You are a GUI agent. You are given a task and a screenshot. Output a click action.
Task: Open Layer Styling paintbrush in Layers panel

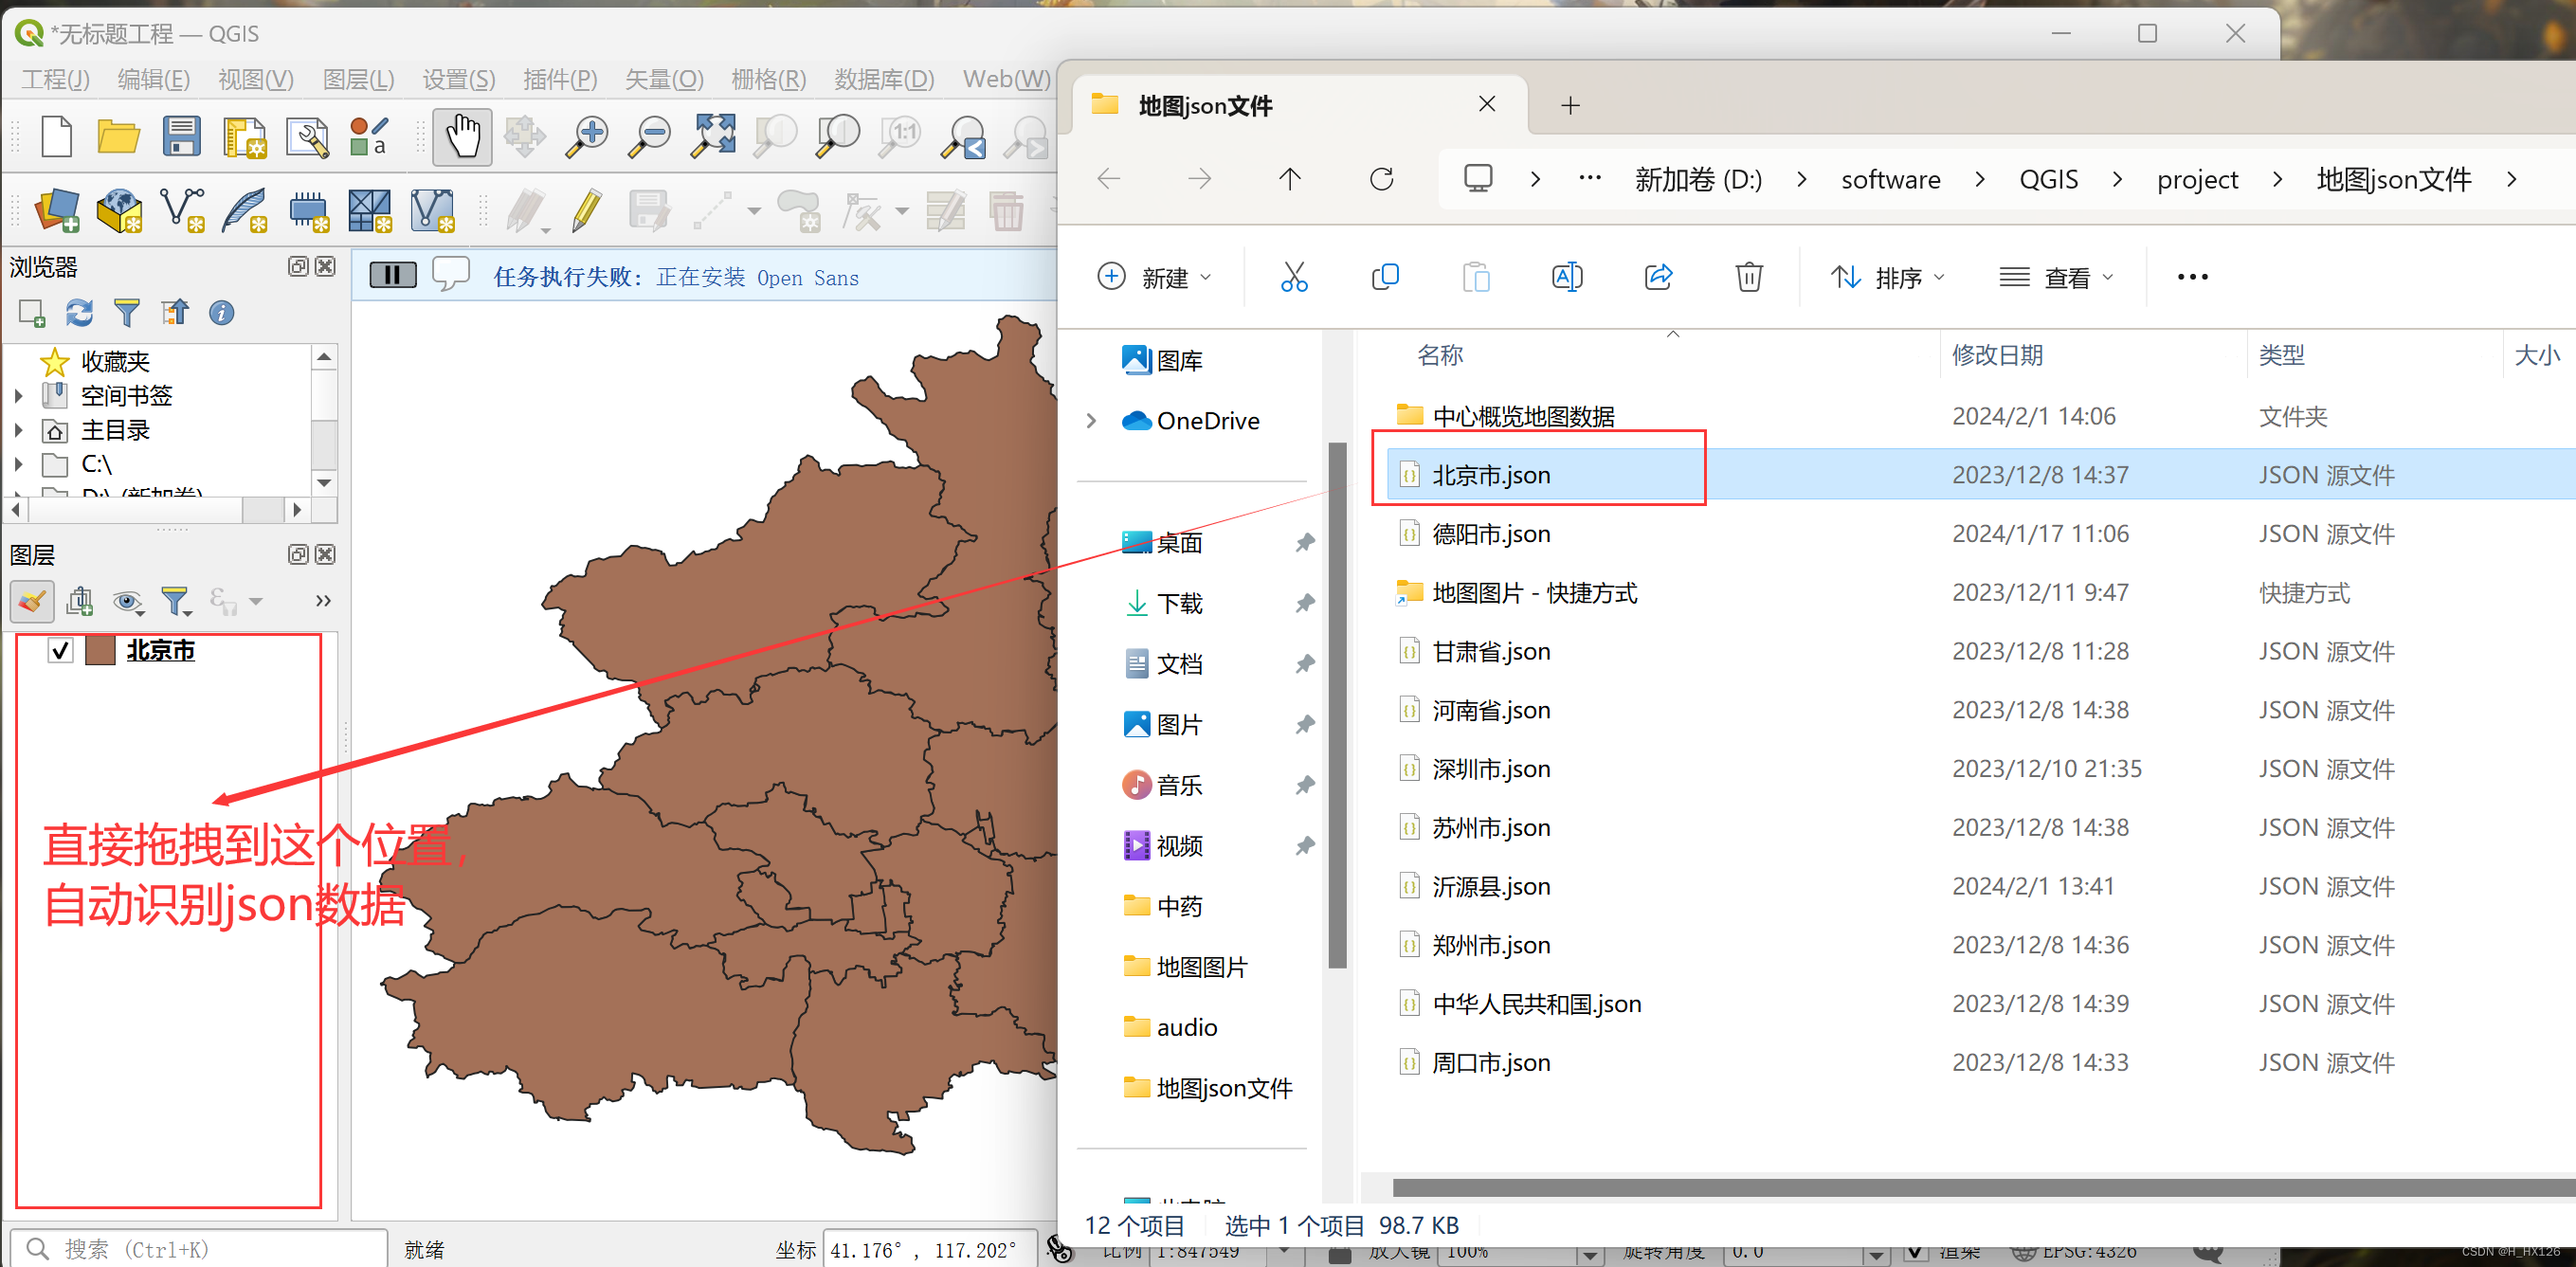coord(32,601)
